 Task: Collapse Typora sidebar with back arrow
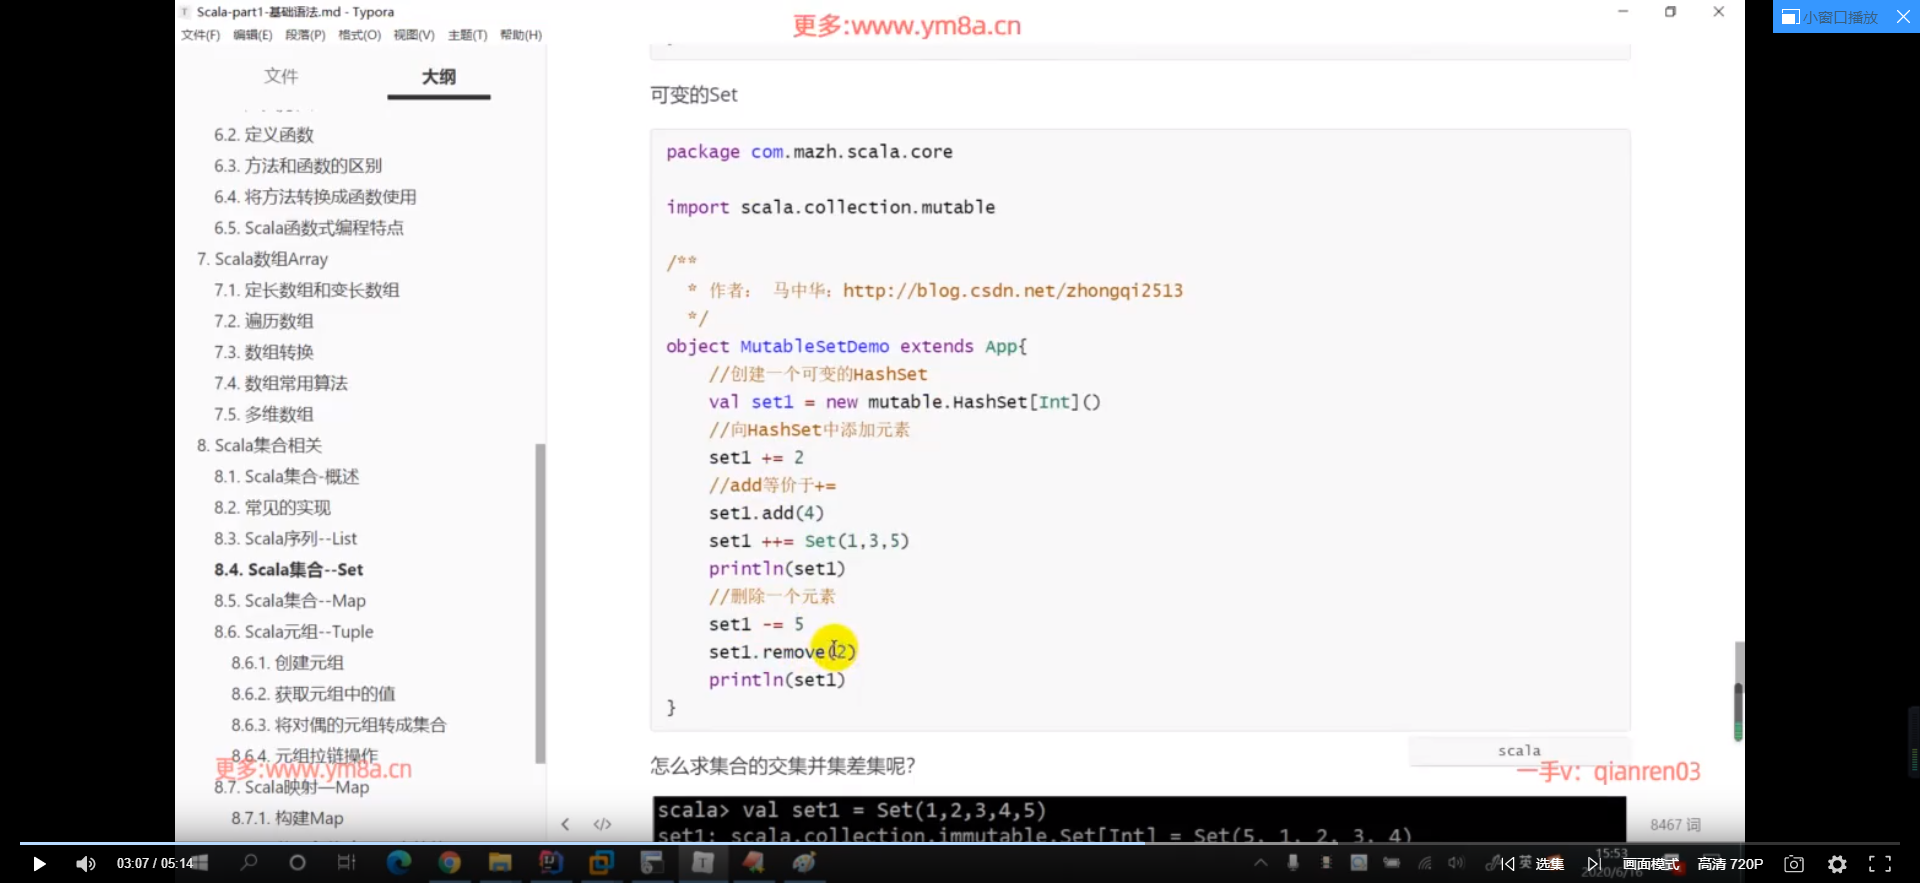coord(565,824)
